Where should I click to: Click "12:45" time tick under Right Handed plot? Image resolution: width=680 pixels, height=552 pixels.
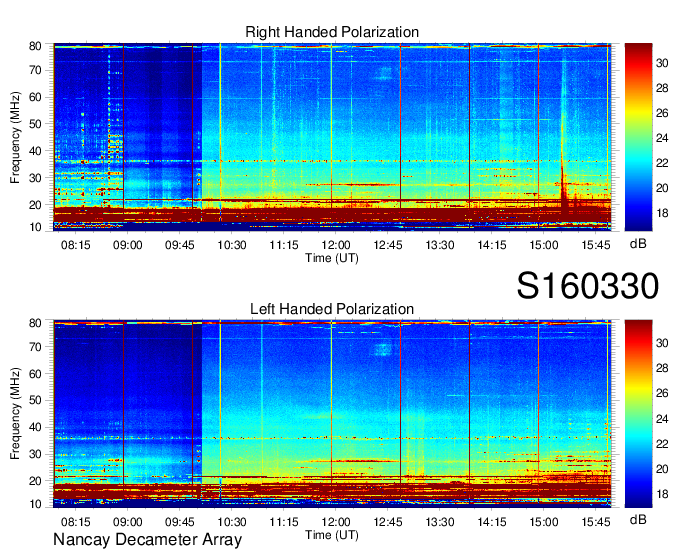tap(388, 245)
